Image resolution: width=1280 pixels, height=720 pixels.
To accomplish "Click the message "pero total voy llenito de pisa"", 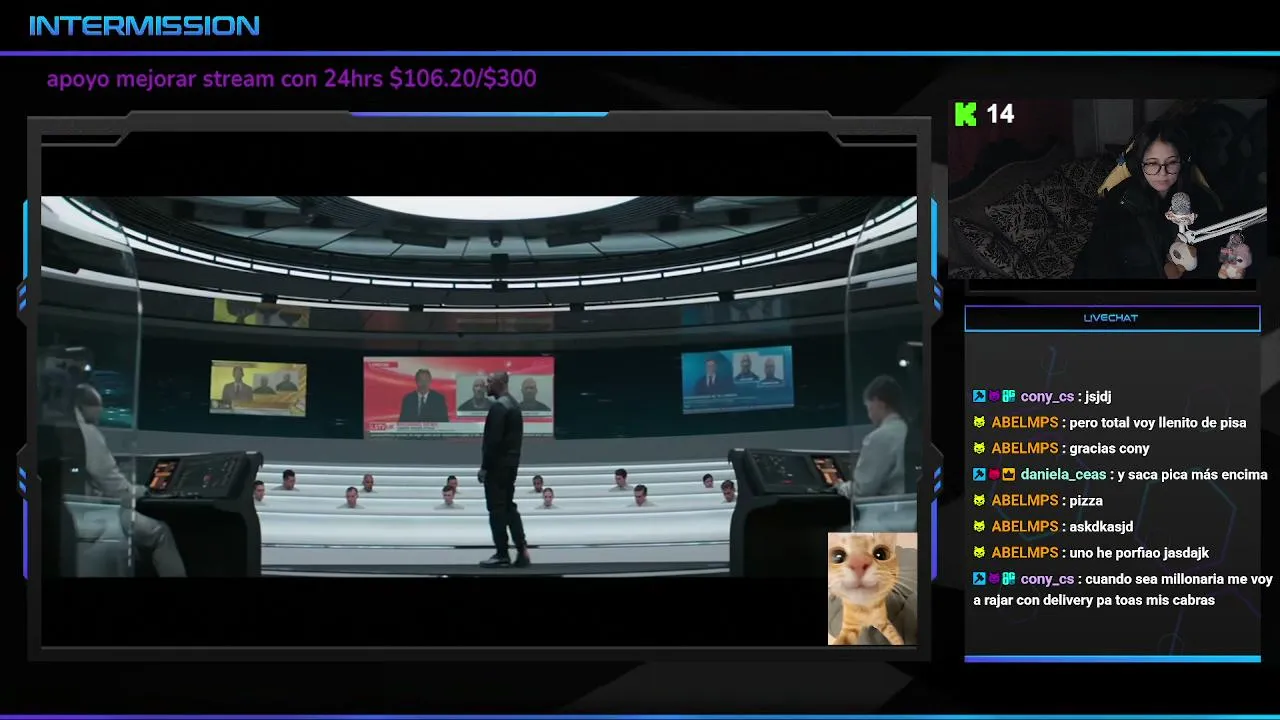I will (x=1158, y=423).
